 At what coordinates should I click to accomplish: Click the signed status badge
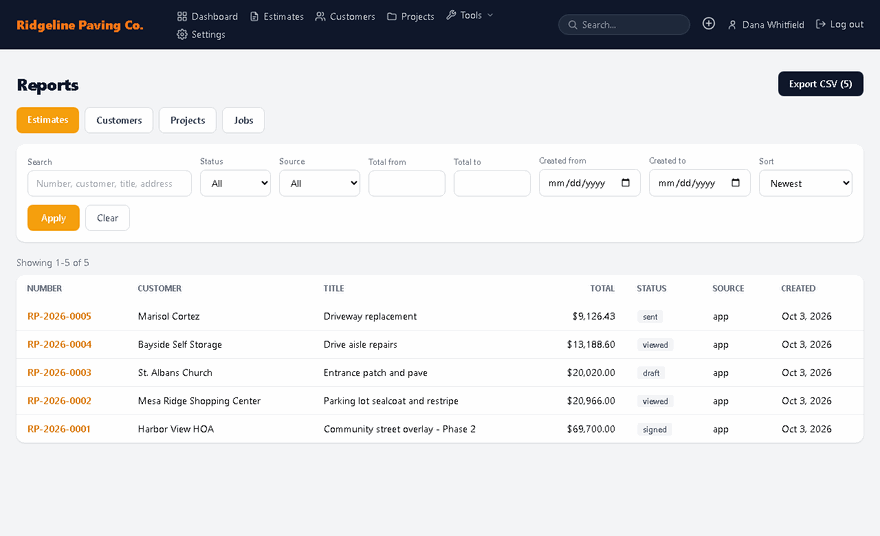point(654,429)
